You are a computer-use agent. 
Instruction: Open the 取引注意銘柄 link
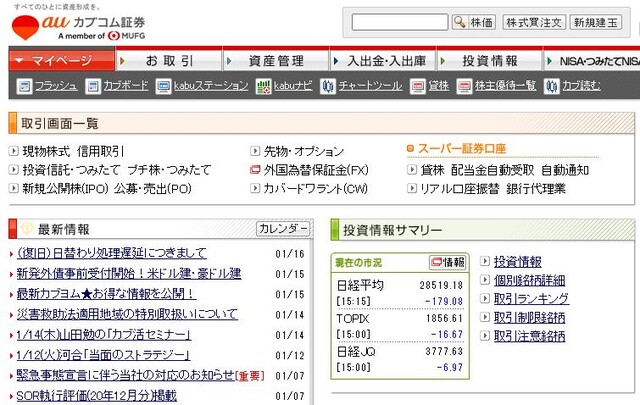coord(529,336)
